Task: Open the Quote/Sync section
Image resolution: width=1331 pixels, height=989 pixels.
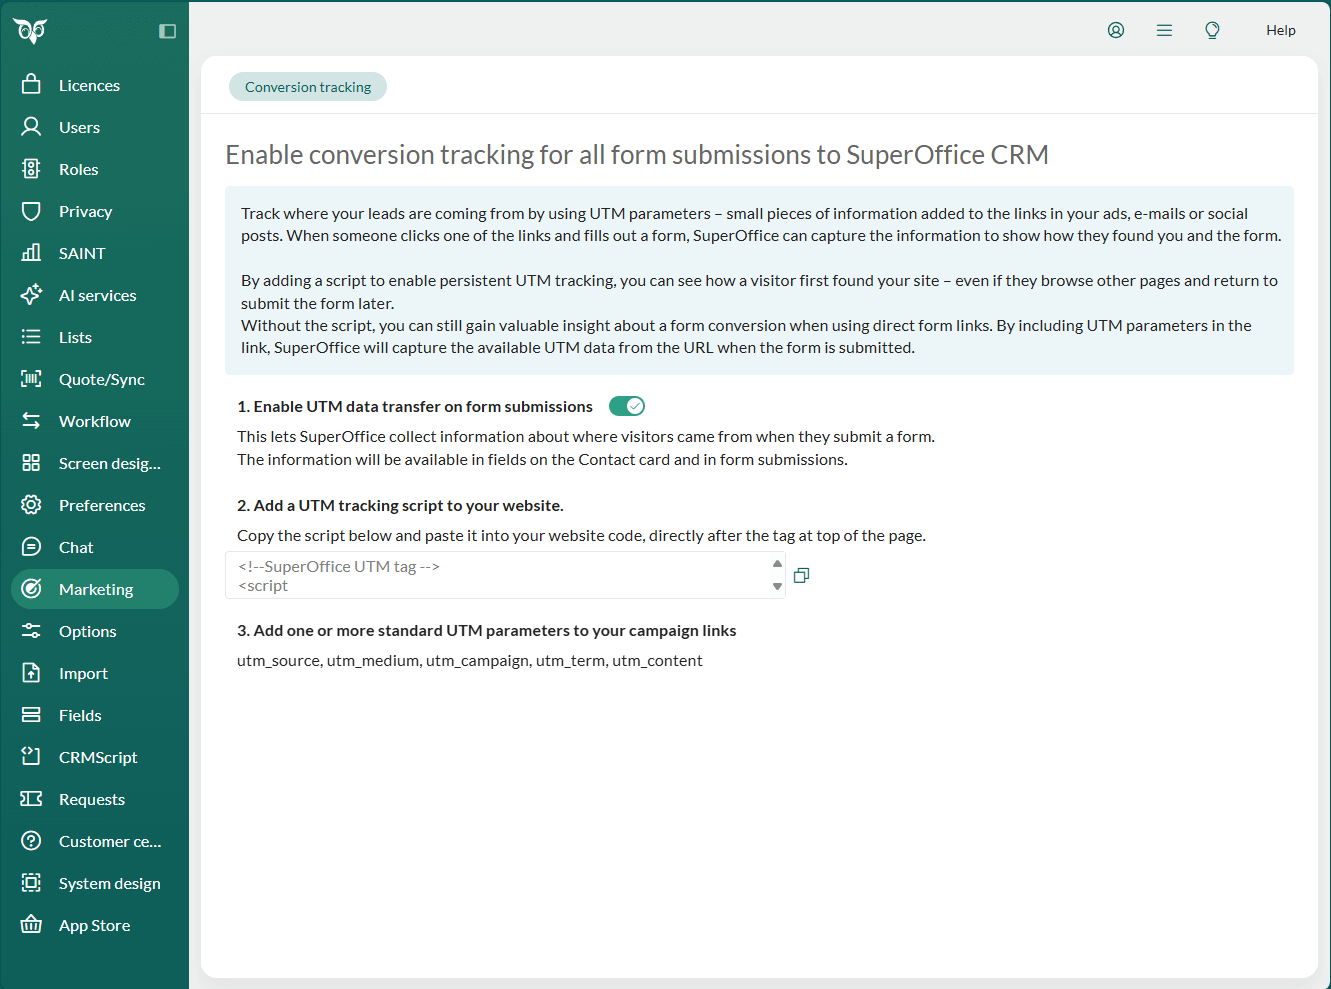Action: tap(102, 379)
